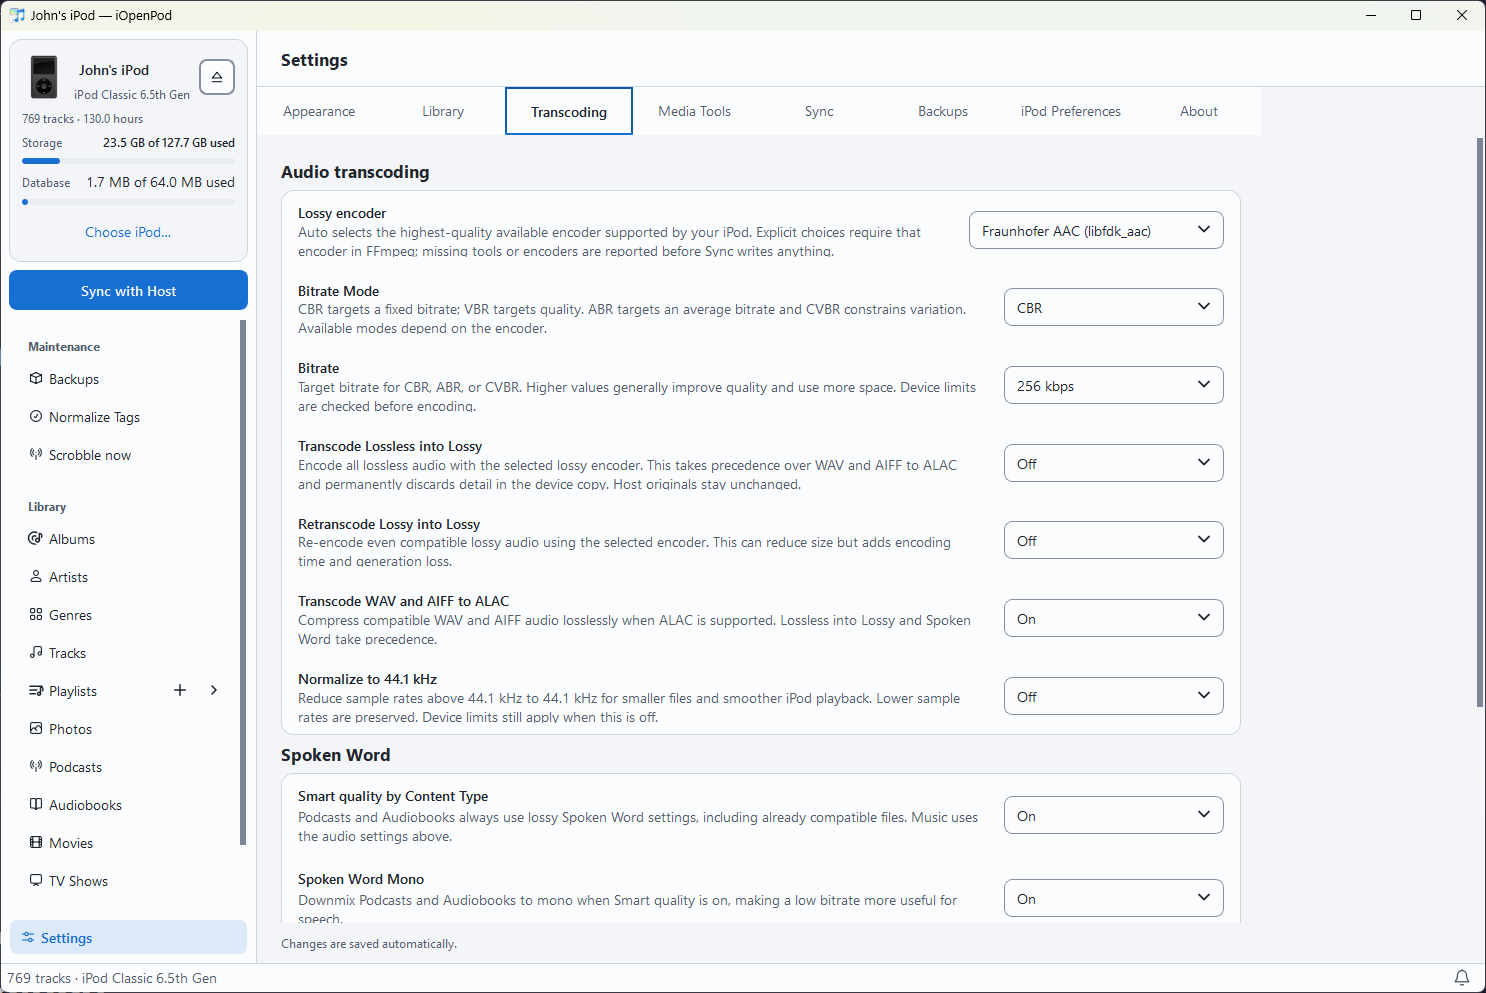Click the Movies film icon
This screenshot has height=993, width=1486.
click(36, 843)
